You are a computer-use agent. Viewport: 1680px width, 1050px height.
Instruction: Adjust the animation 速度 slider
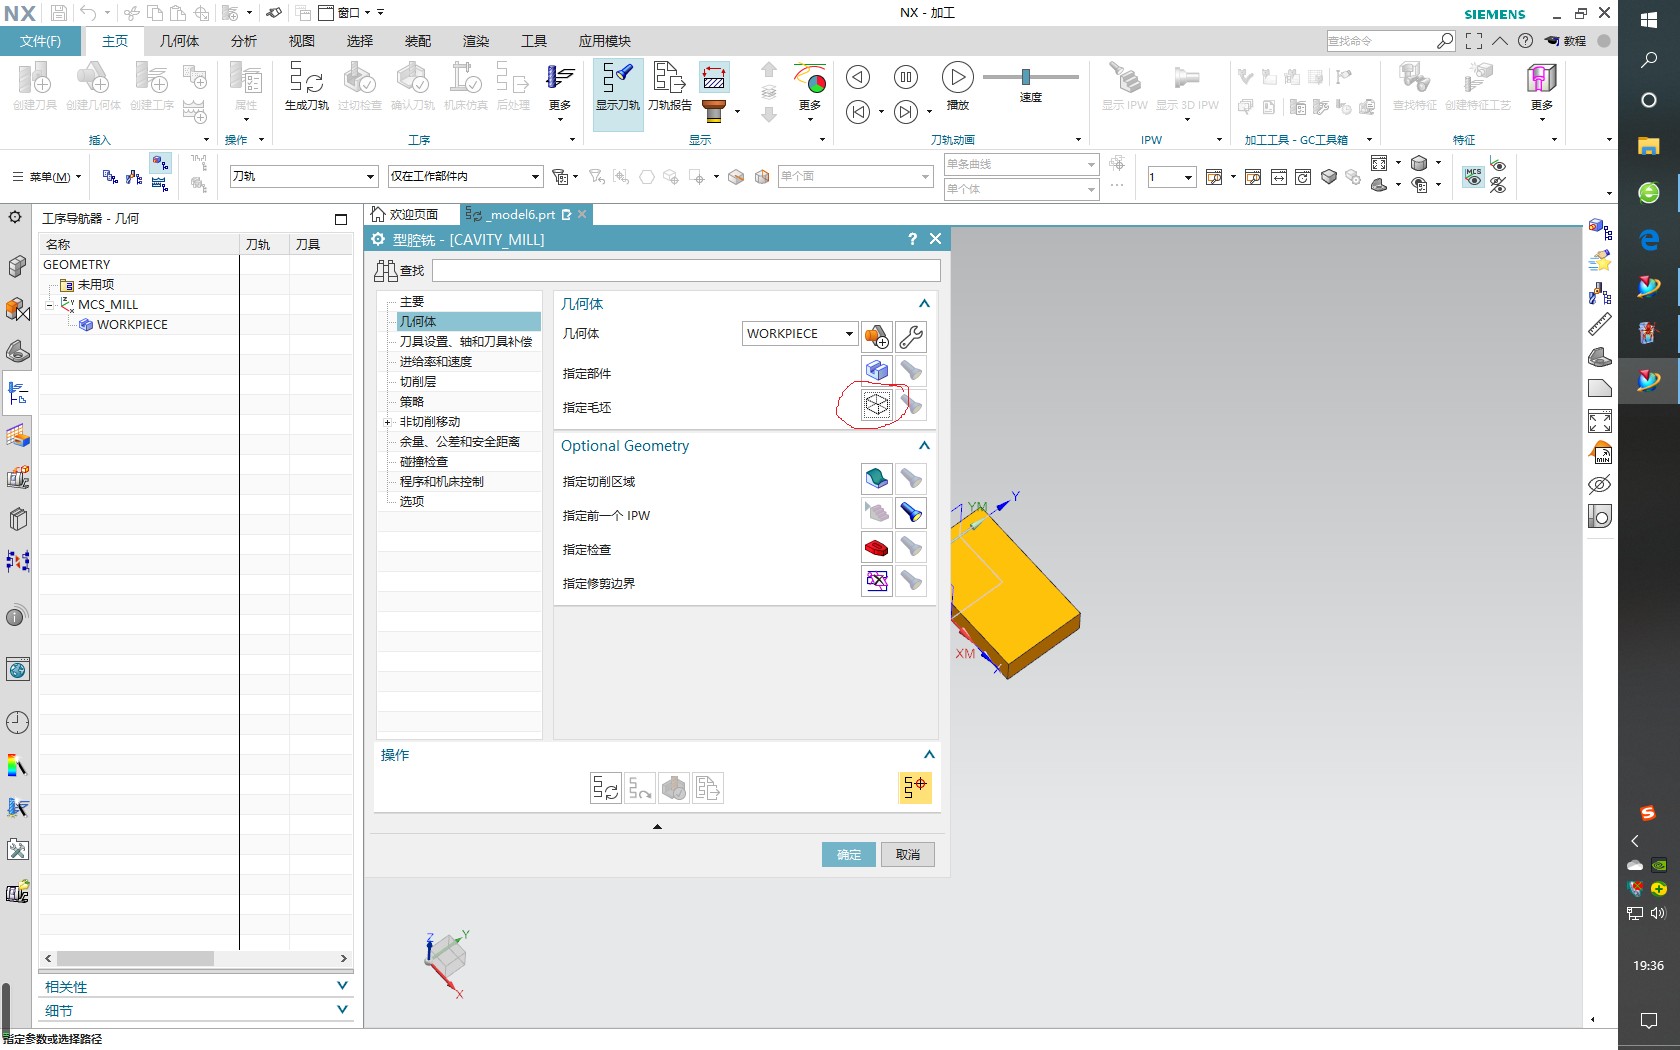(1026, 77)
